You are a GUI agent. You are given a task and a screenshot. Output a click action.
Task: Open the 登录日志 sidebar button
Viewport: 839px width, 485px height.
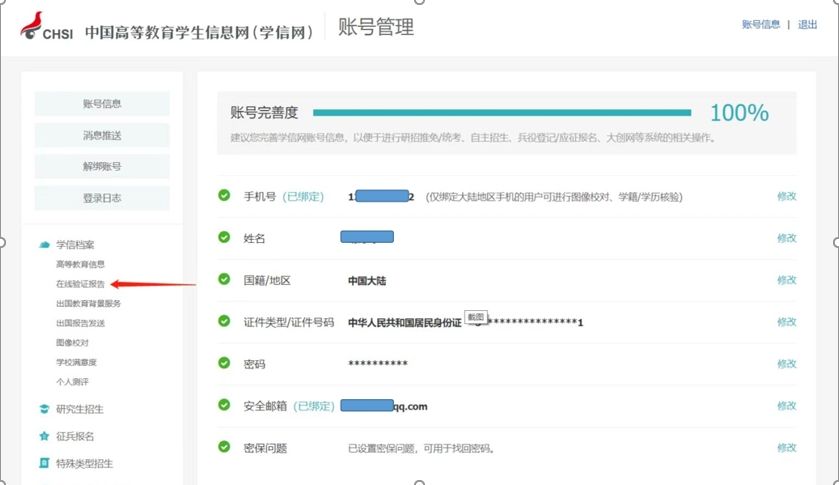pyautogui.click(x=102, y=198)
